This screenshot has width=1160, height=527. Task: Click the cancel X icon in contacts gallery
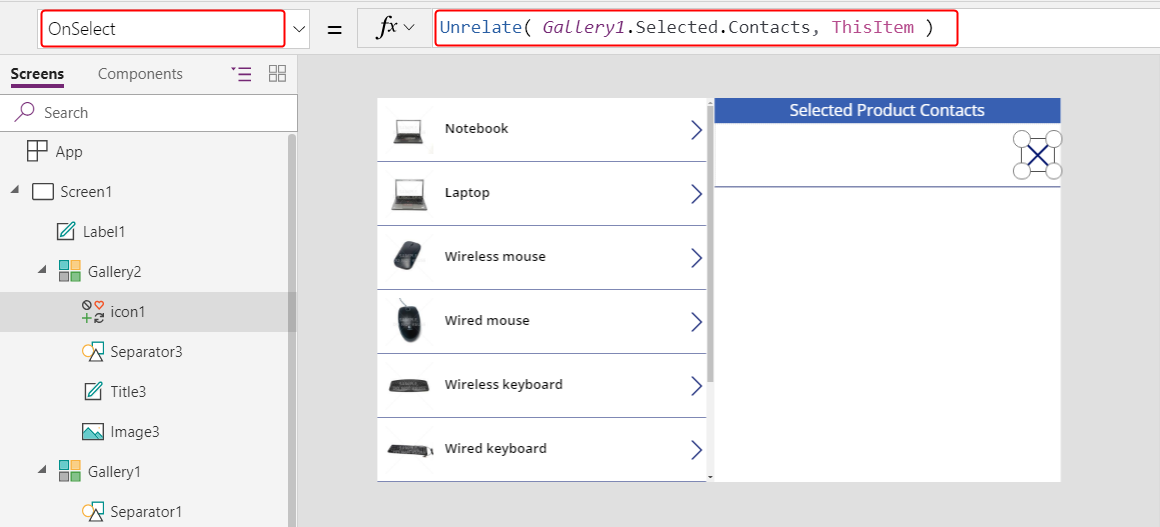tap(1038, 155)
